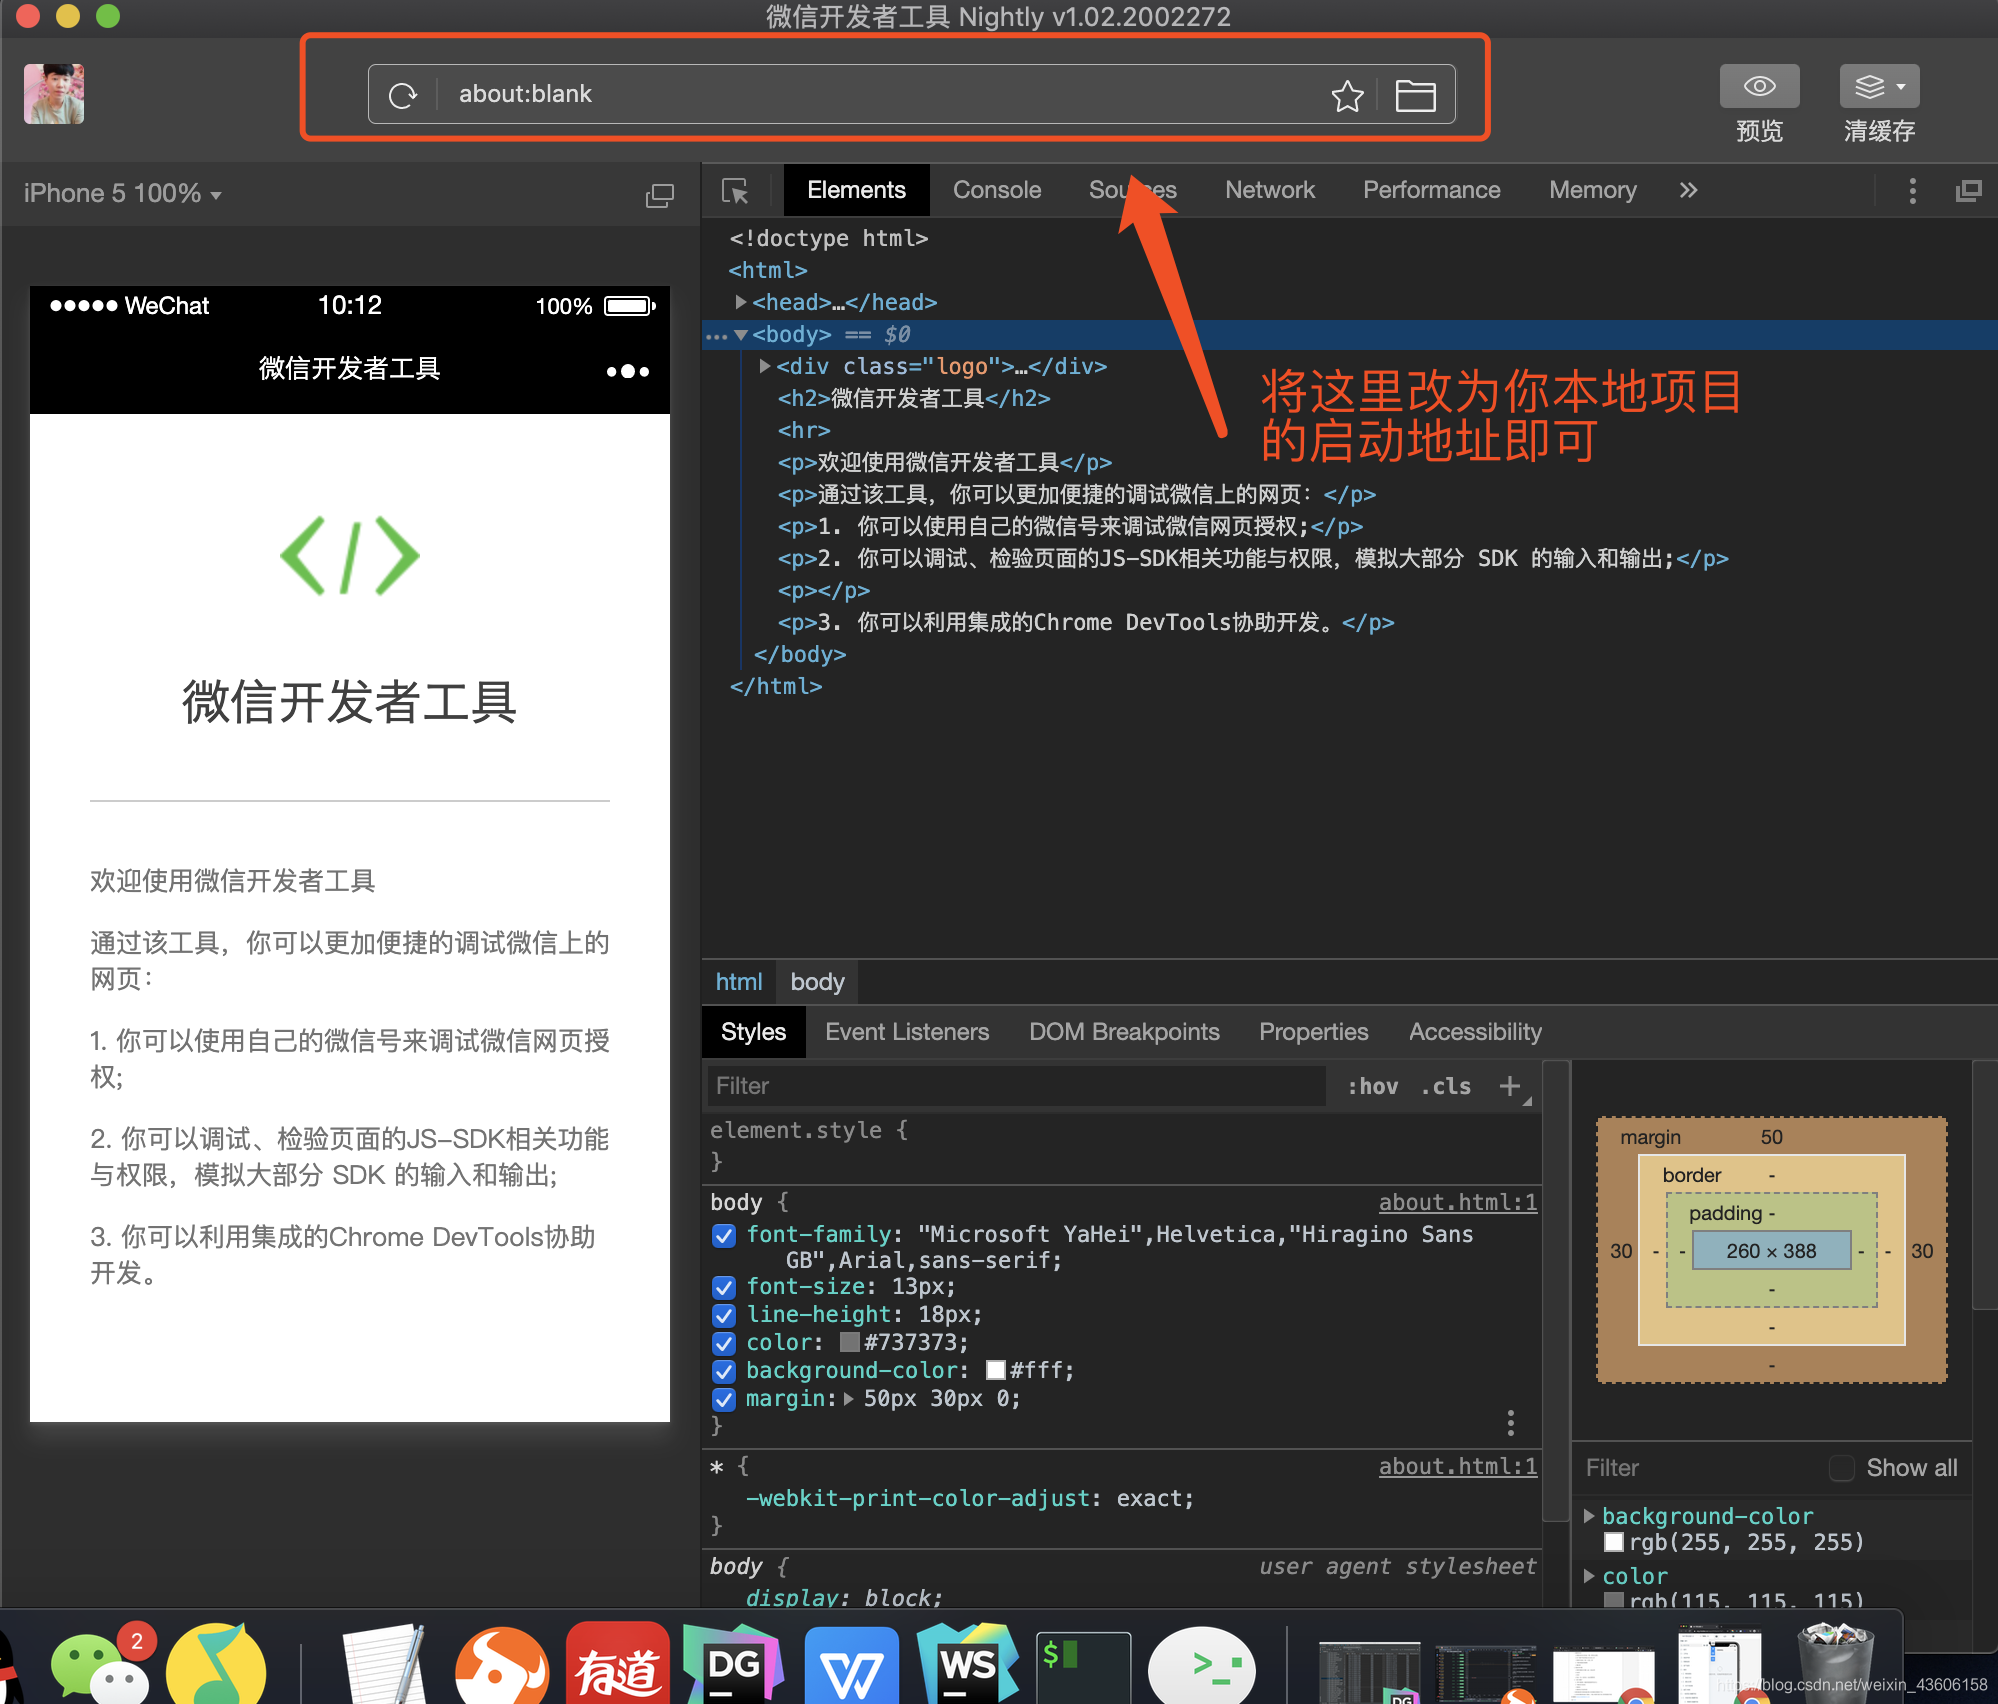Open about.html:1 link for body rule
Image resolution: width=1998 pixels, height=1704 pixels.
pyautogui.click(x=1457, y=1202)
